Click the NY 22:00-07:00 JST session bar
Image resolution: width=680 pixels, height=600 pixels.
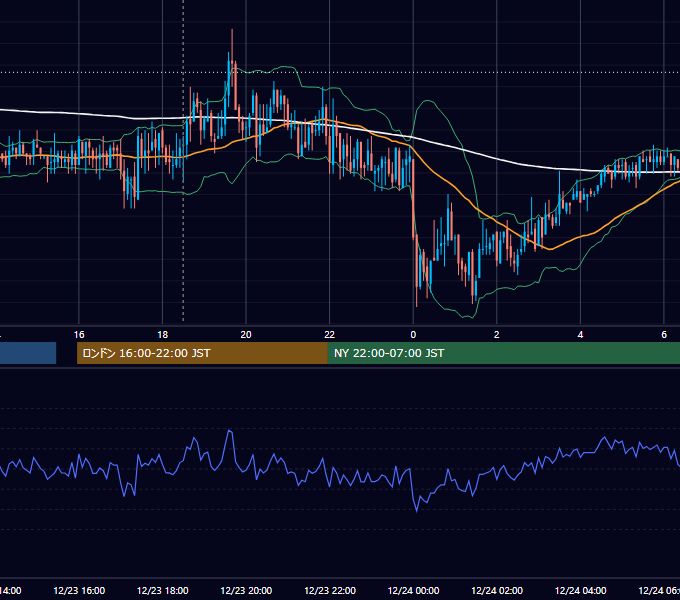[503, 353]
